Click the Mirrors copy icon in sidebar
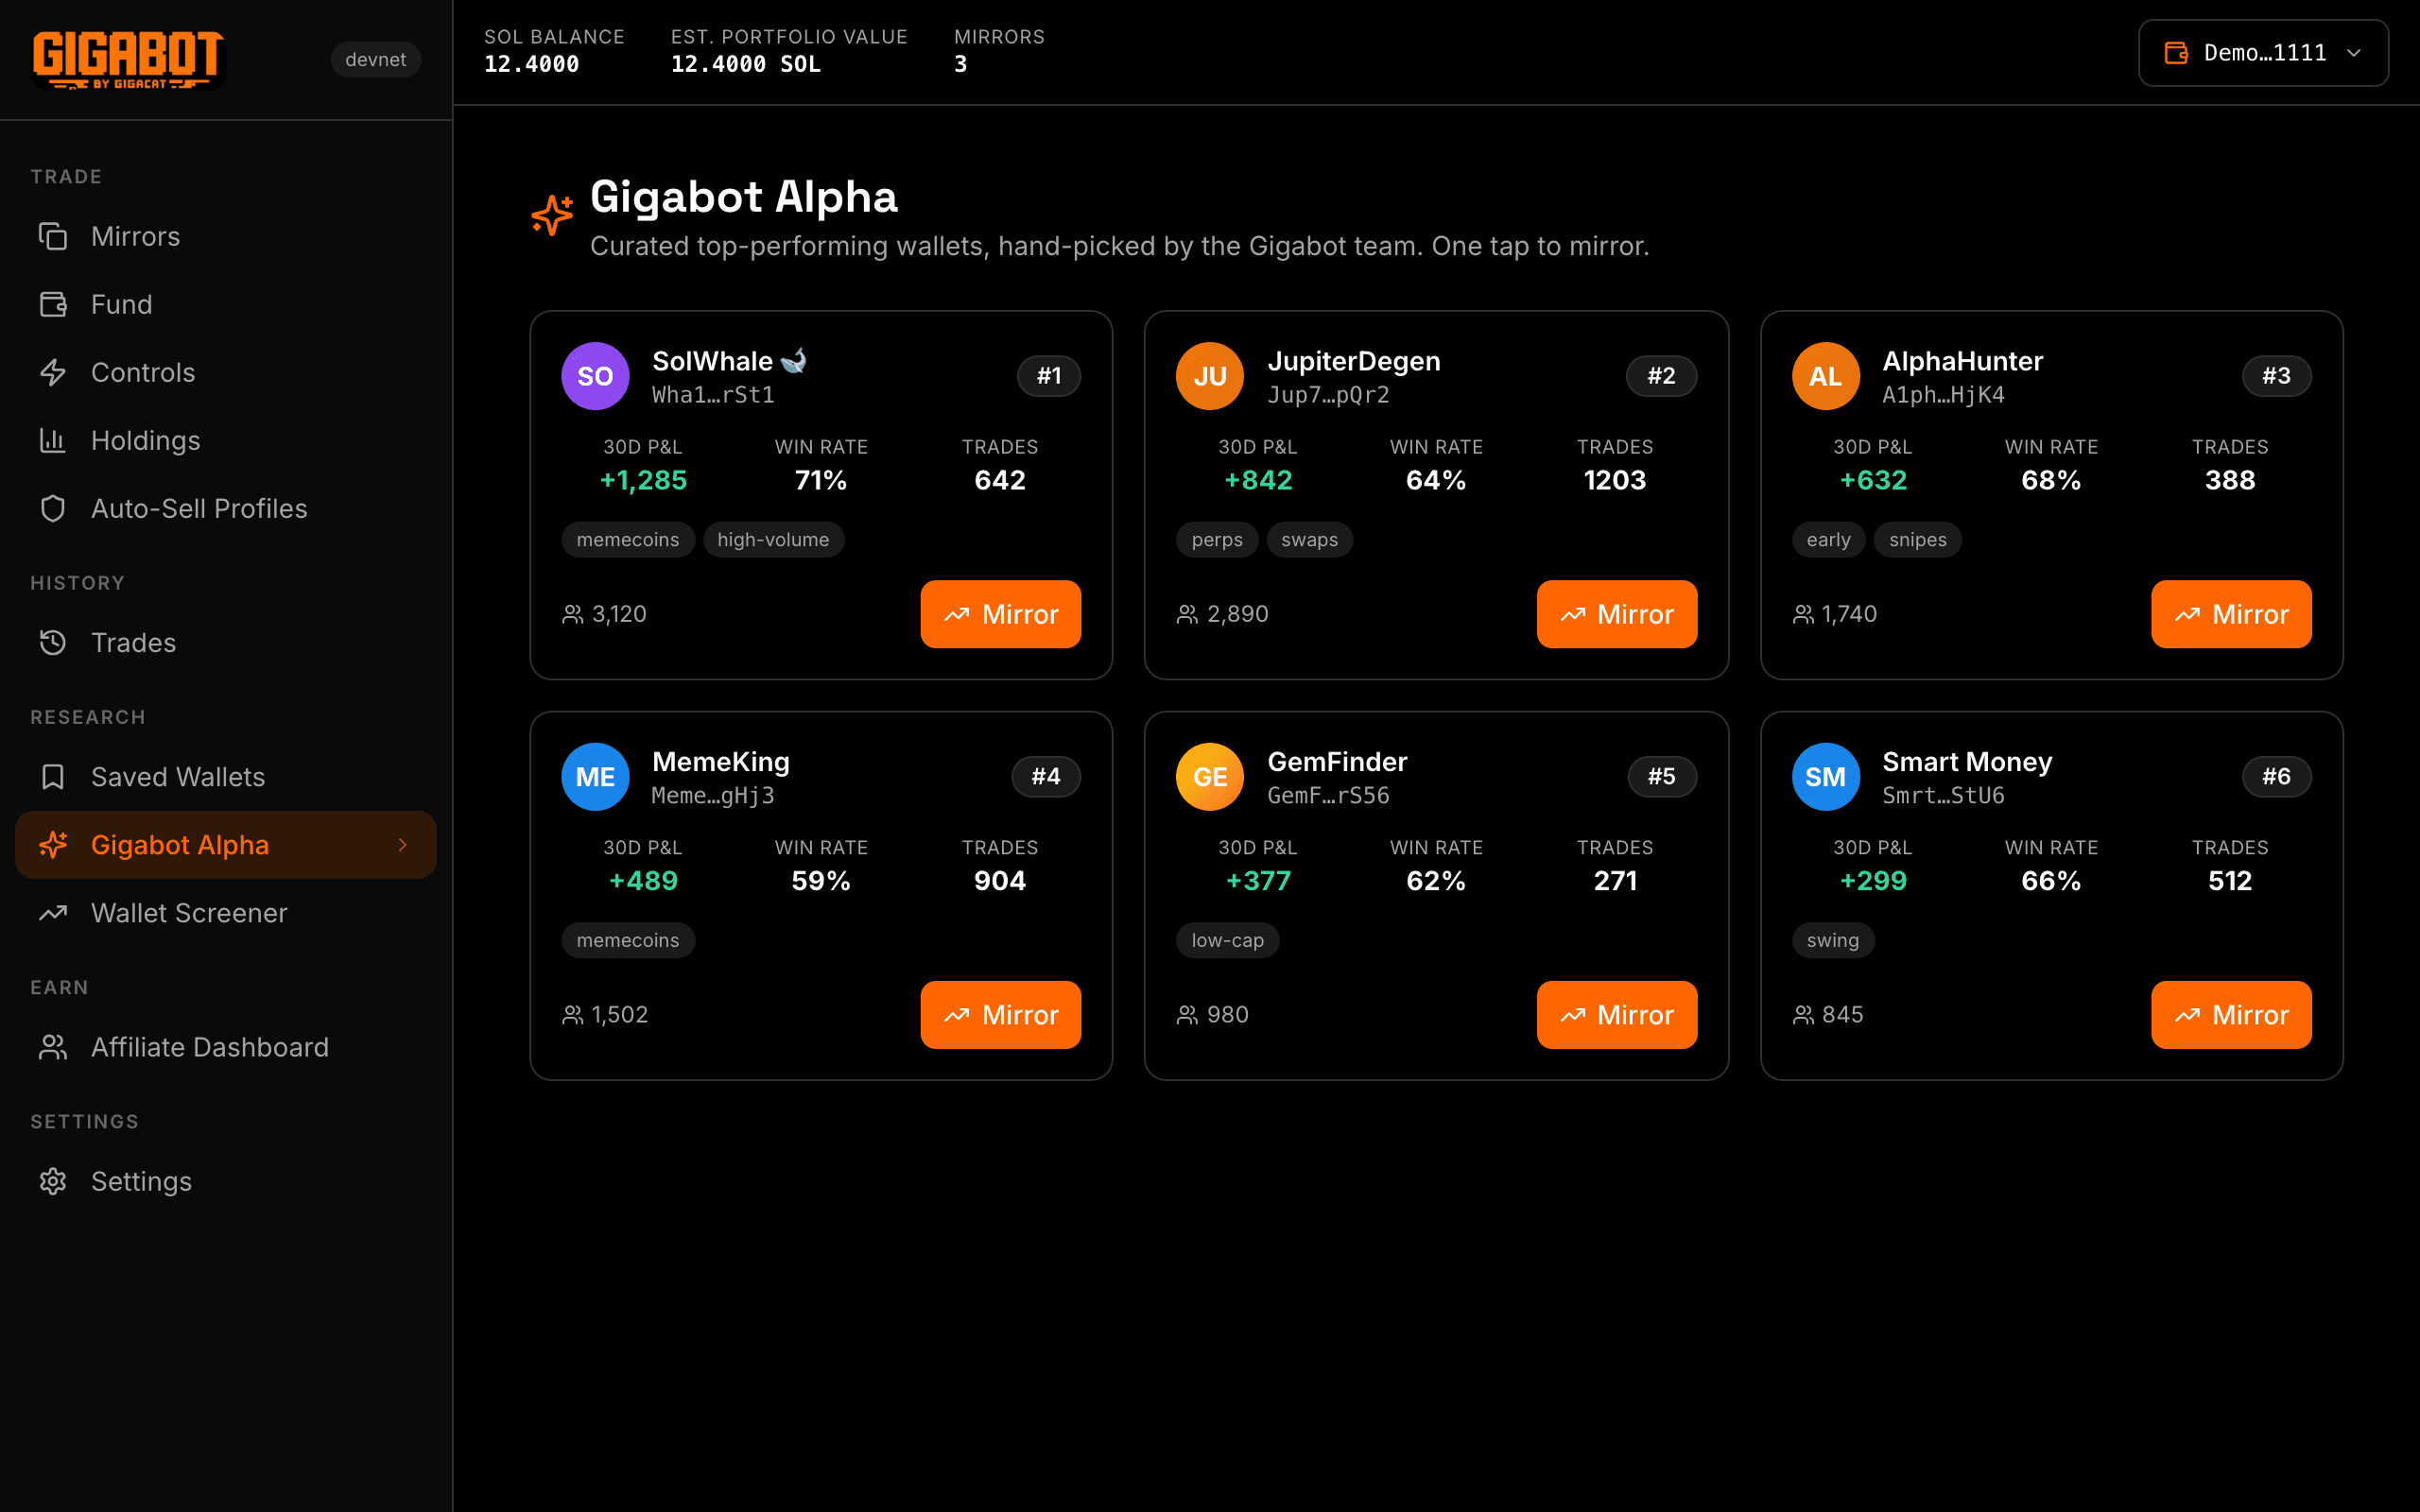Screen dimensions: 2420x1512 [x=53, y=236]
